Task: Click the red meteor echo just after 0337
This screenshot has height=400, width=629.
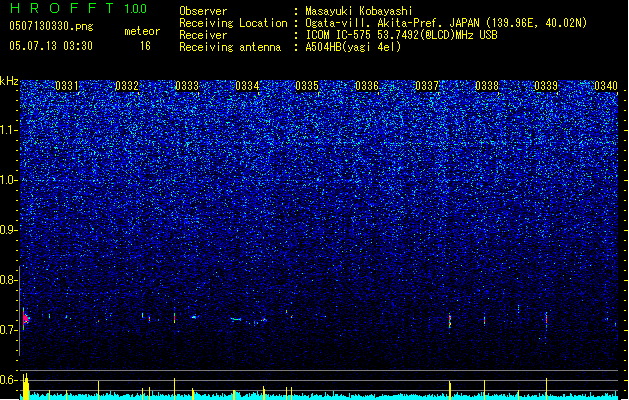Action: (x=450, y=321)
